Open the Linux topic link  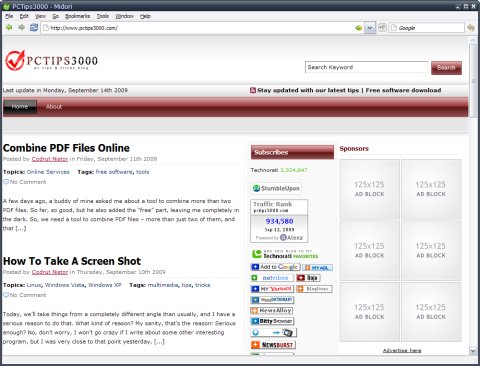point(34,285)
